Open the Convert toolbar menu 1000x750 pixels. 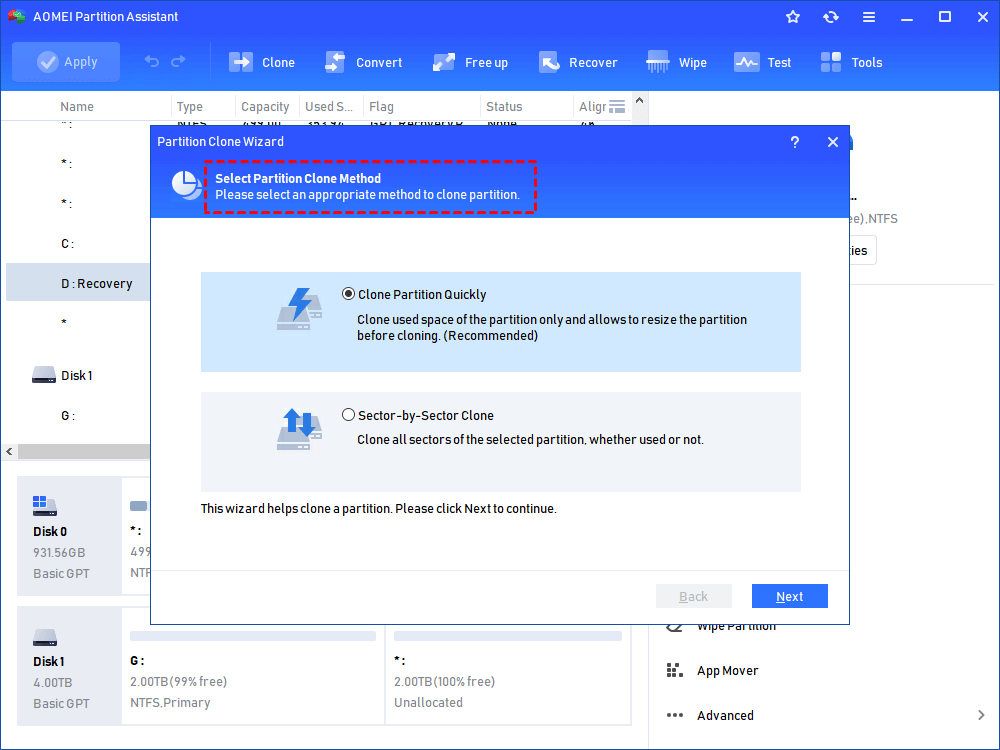click(364, 62)
